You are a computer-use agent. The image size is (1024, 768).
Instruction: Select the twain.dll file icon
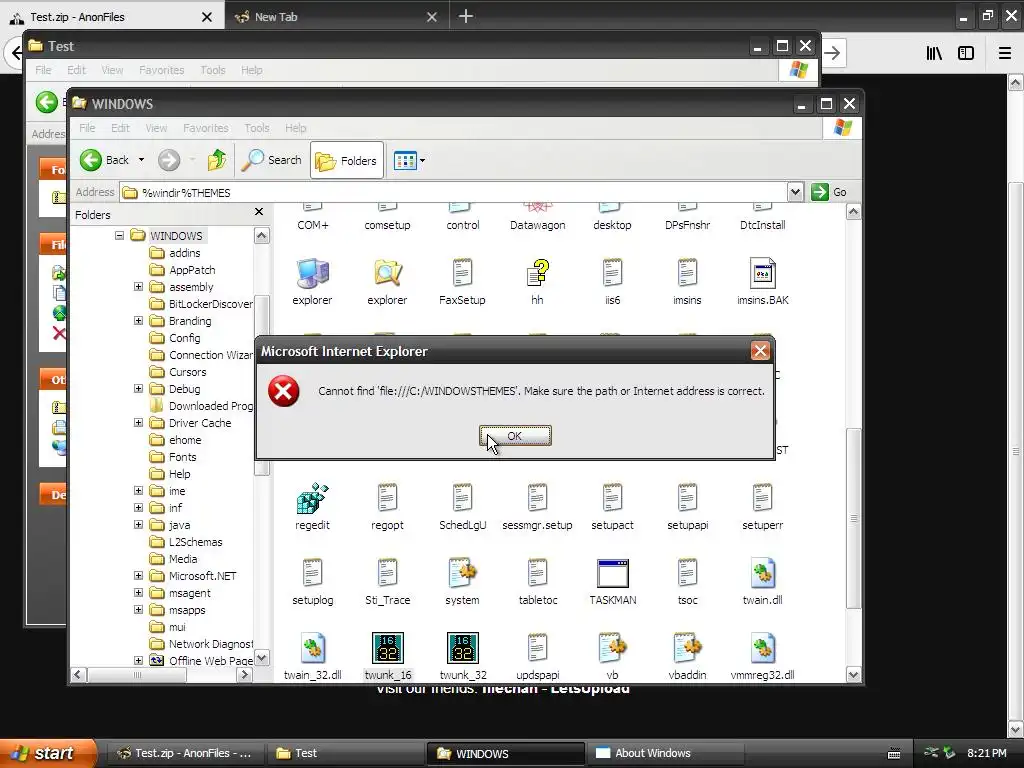tap(762, 582)
